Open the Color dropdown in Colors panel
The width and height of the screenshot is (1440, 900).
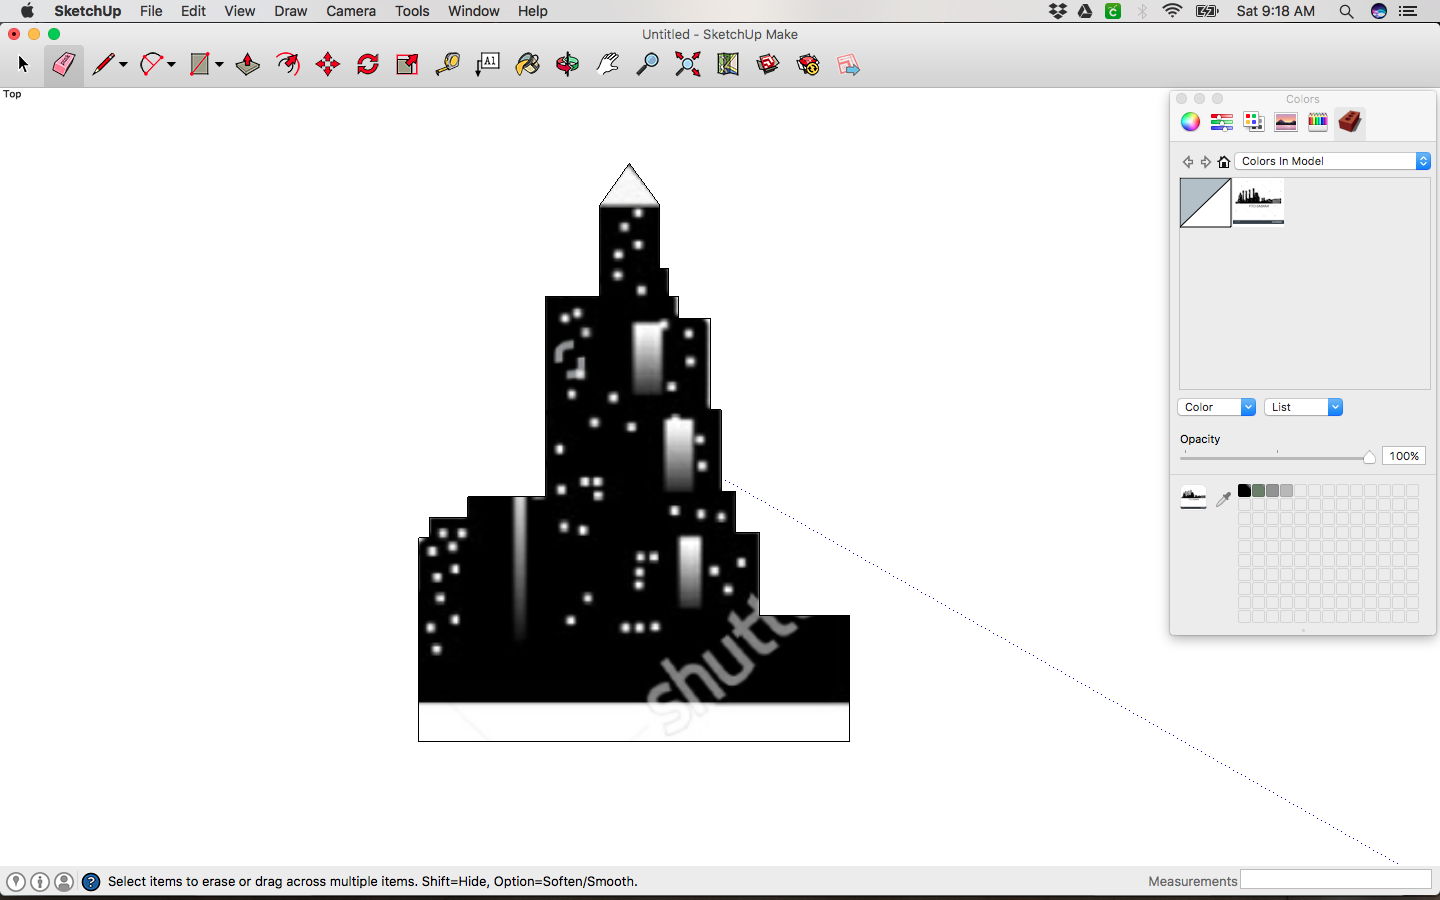coord(1216,407)
